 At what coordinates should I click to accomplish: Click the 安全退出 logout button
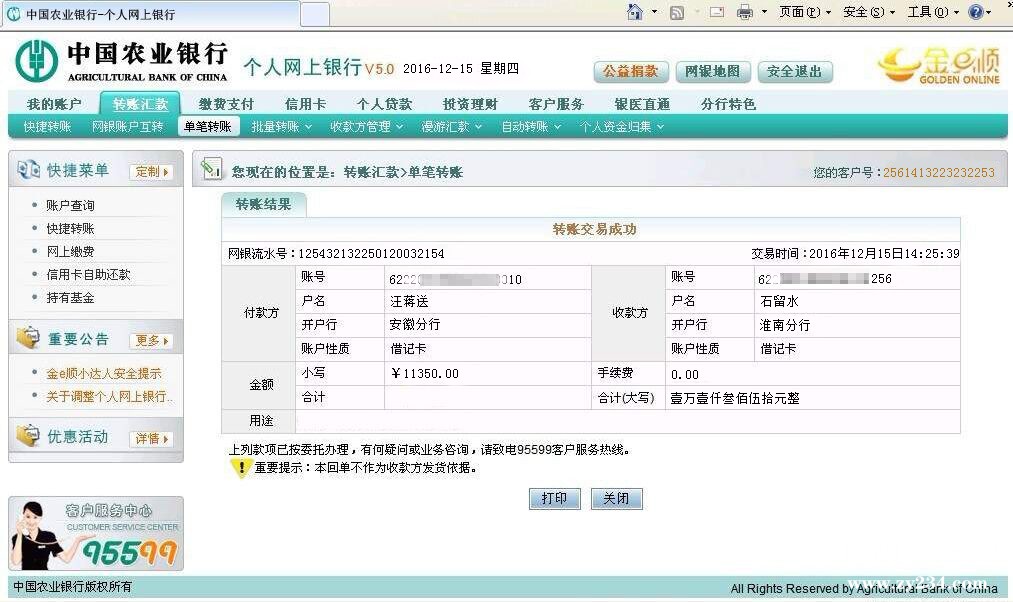coord(795,71)
